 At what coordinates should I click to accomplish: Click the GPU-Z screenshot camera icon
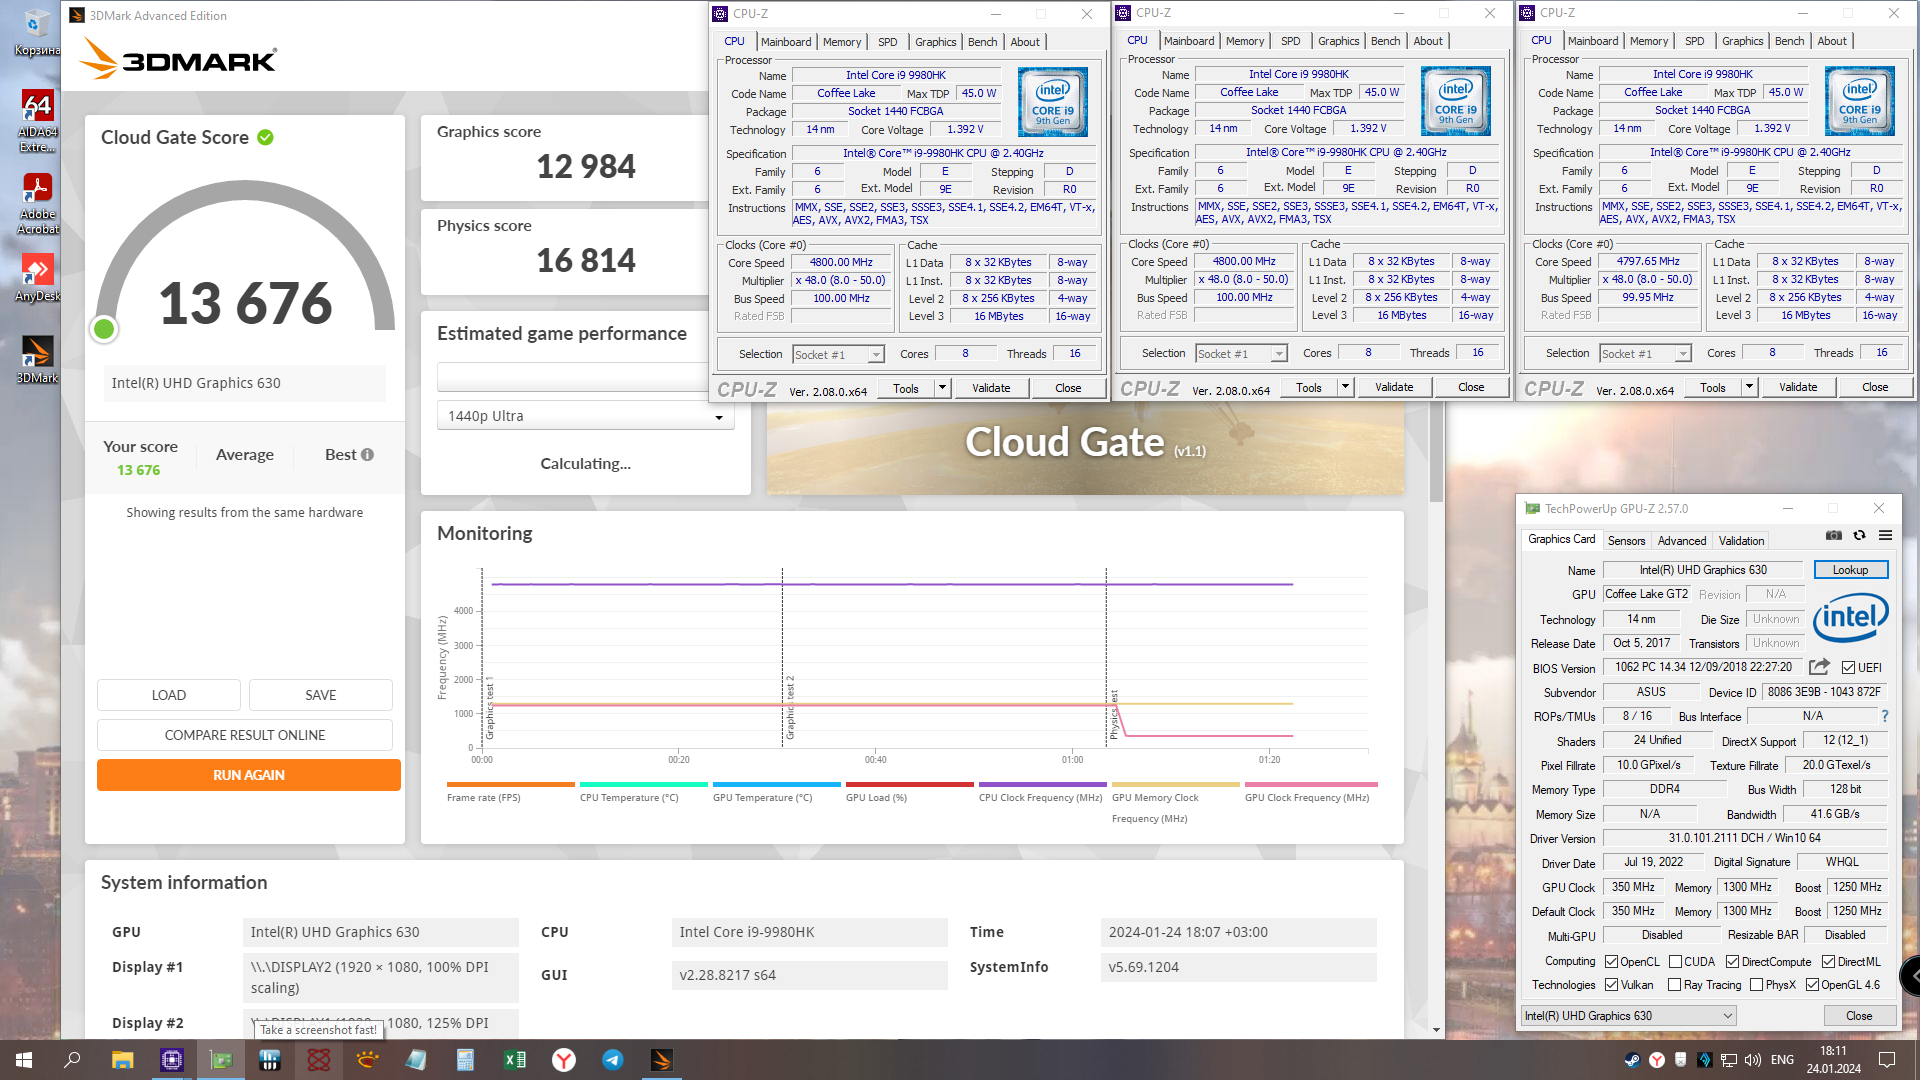pyautogui.click(x=1833, y=536)
